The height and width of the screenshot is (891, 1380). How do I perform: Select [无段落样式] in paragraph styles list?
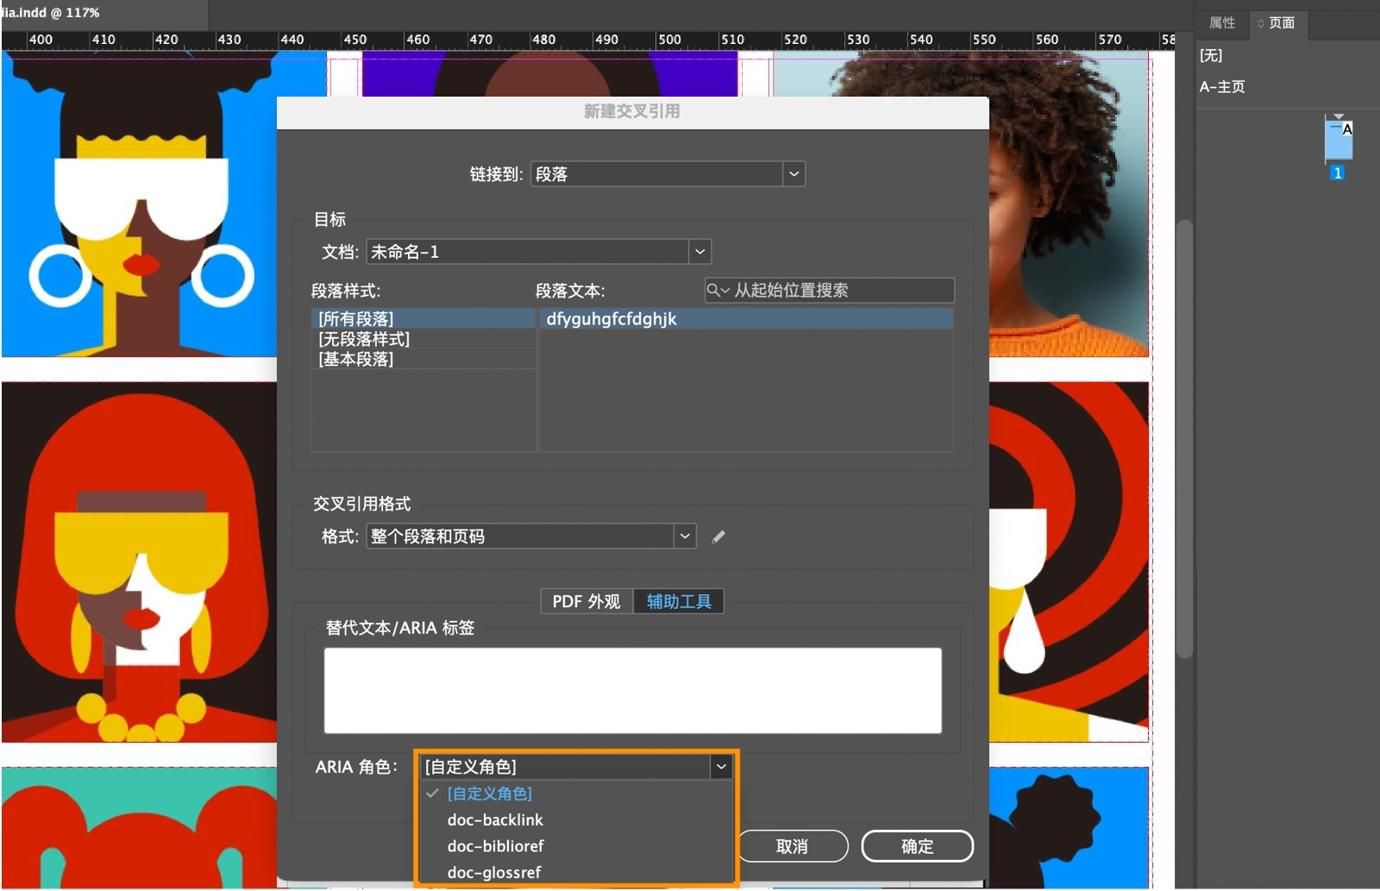[423, 339]
